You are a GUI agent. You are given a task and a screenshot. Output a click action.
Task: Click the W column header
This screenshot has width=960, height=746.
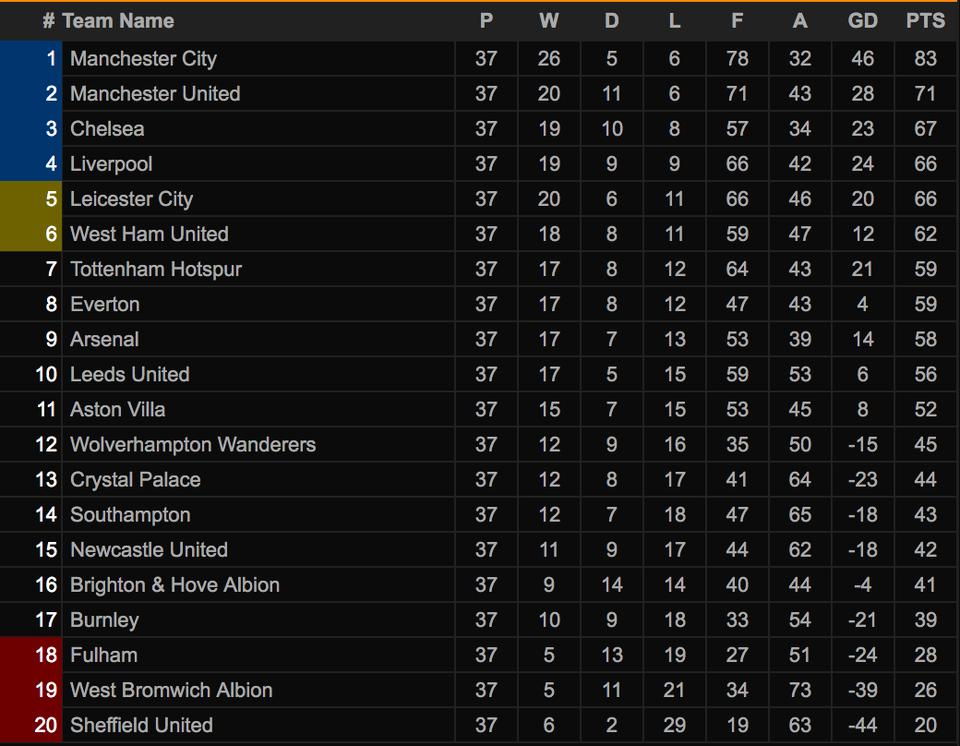(549, 21)
